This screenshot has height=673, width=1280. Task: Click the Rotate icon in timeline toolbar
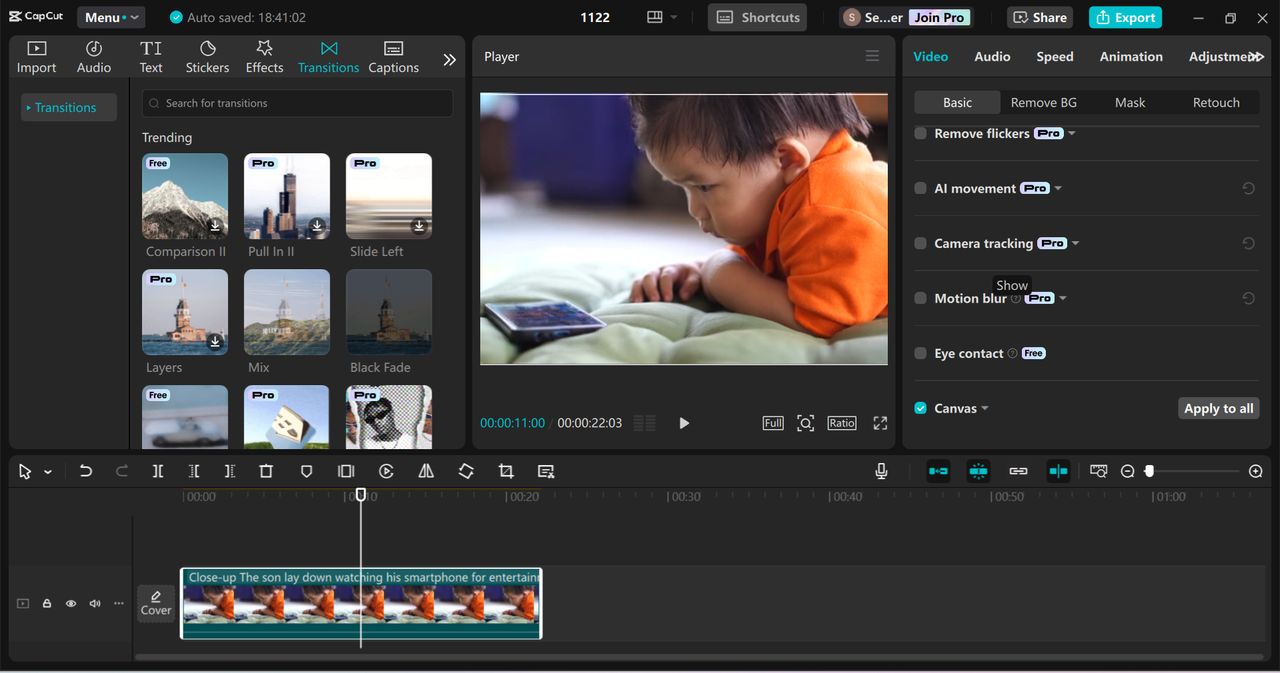(466, 471)
